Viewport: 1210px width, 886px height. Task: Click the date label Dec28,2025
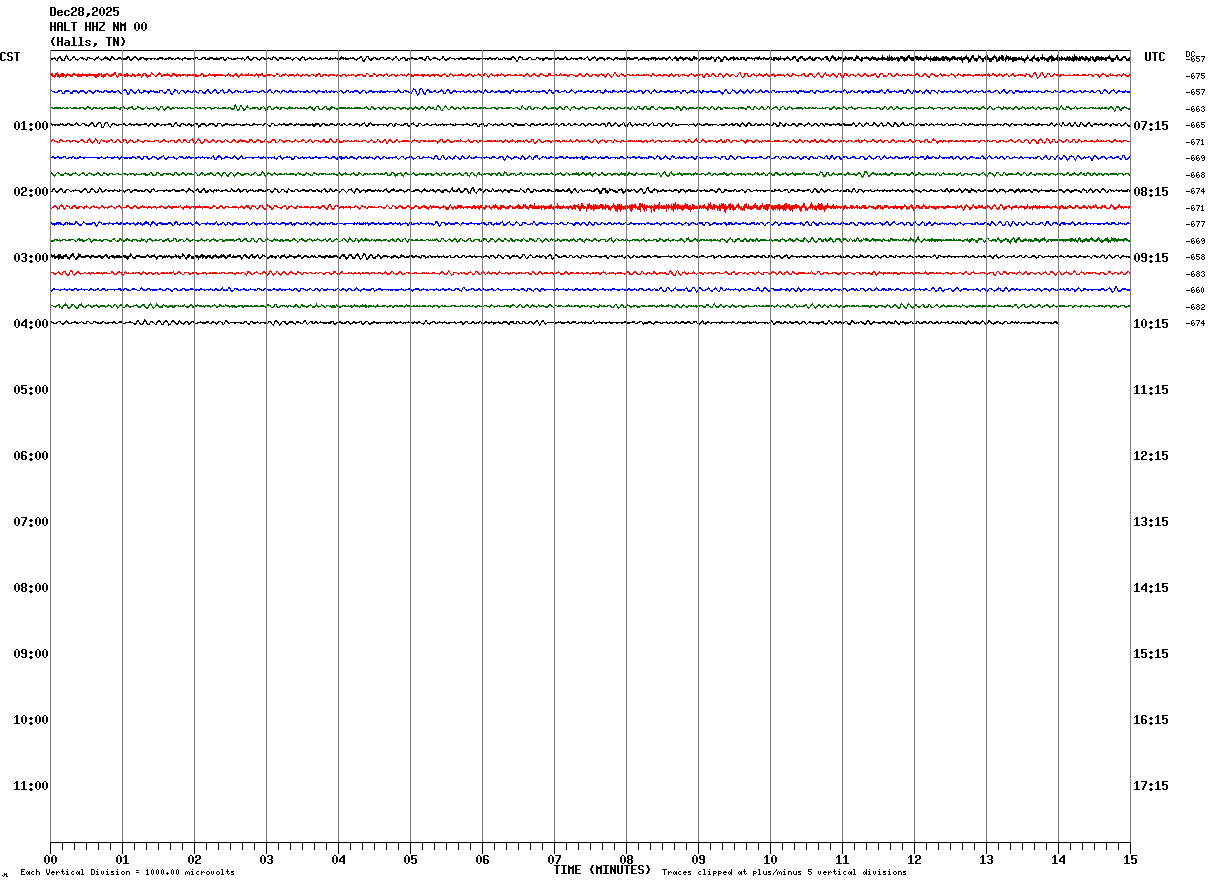[x=84, y=12]
